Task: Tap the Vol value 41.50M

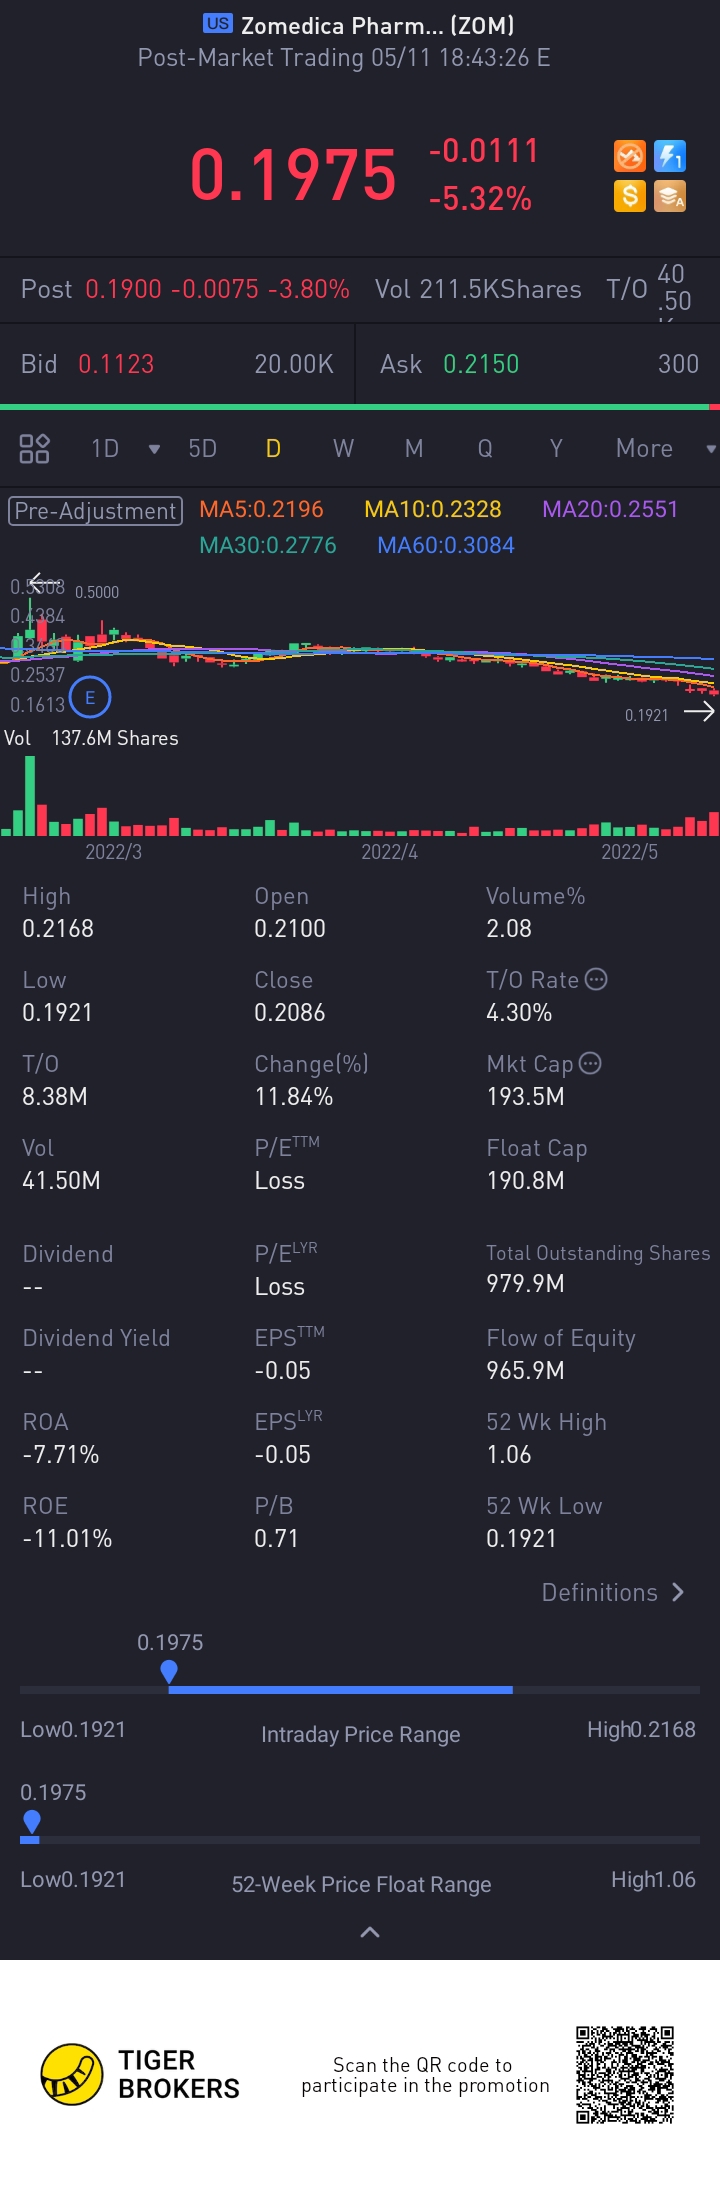Action: point(61,1180)
